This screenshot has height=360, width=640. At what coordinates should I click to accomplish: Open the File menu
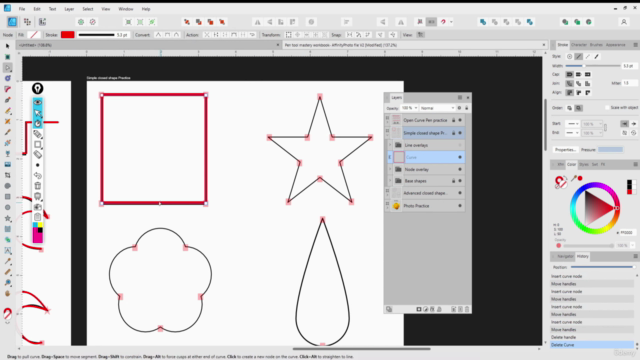pos(22,9)
